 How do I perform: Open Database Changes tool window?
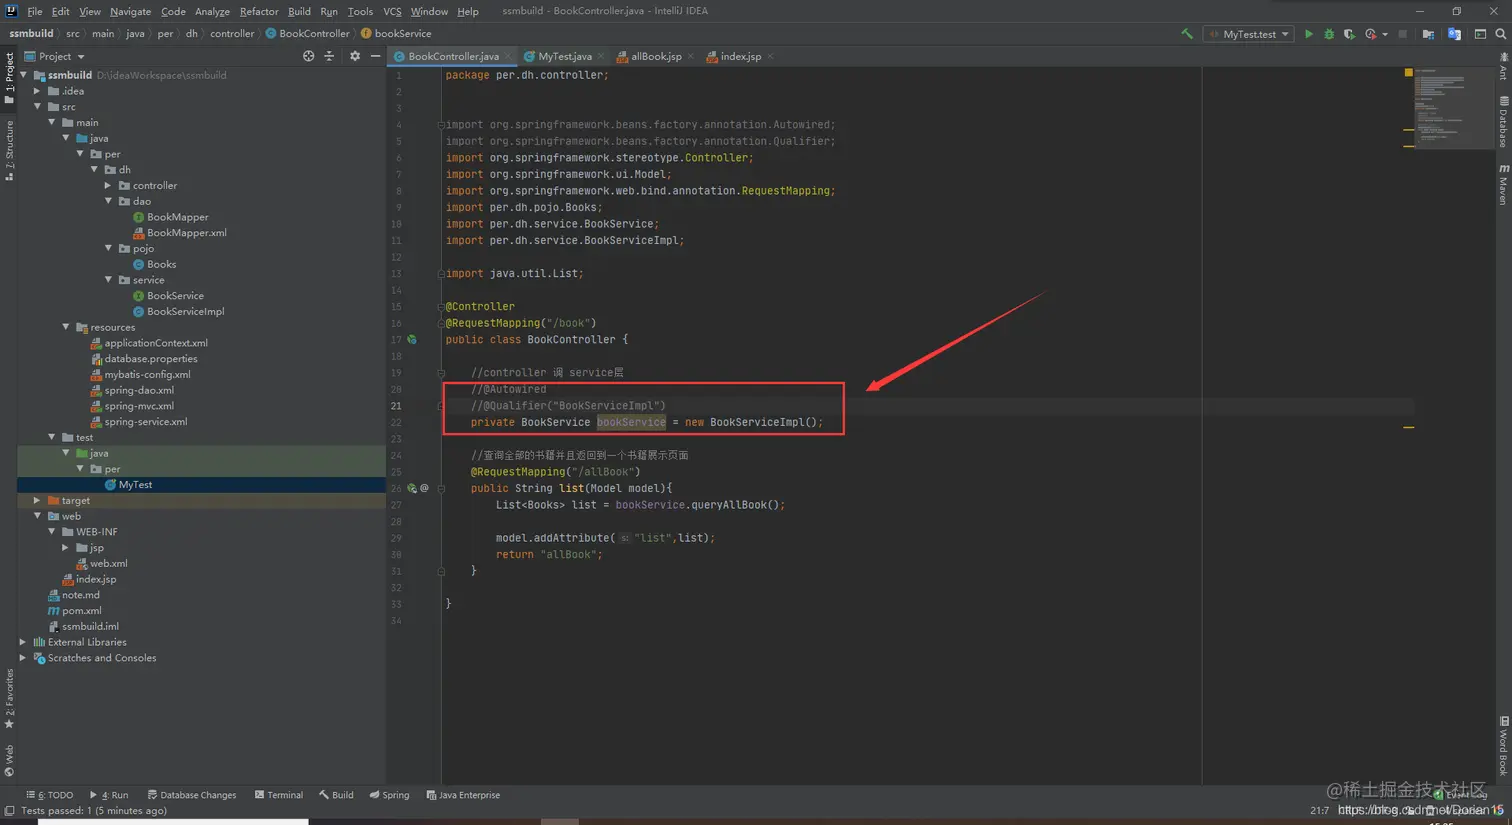click(192, 796)
